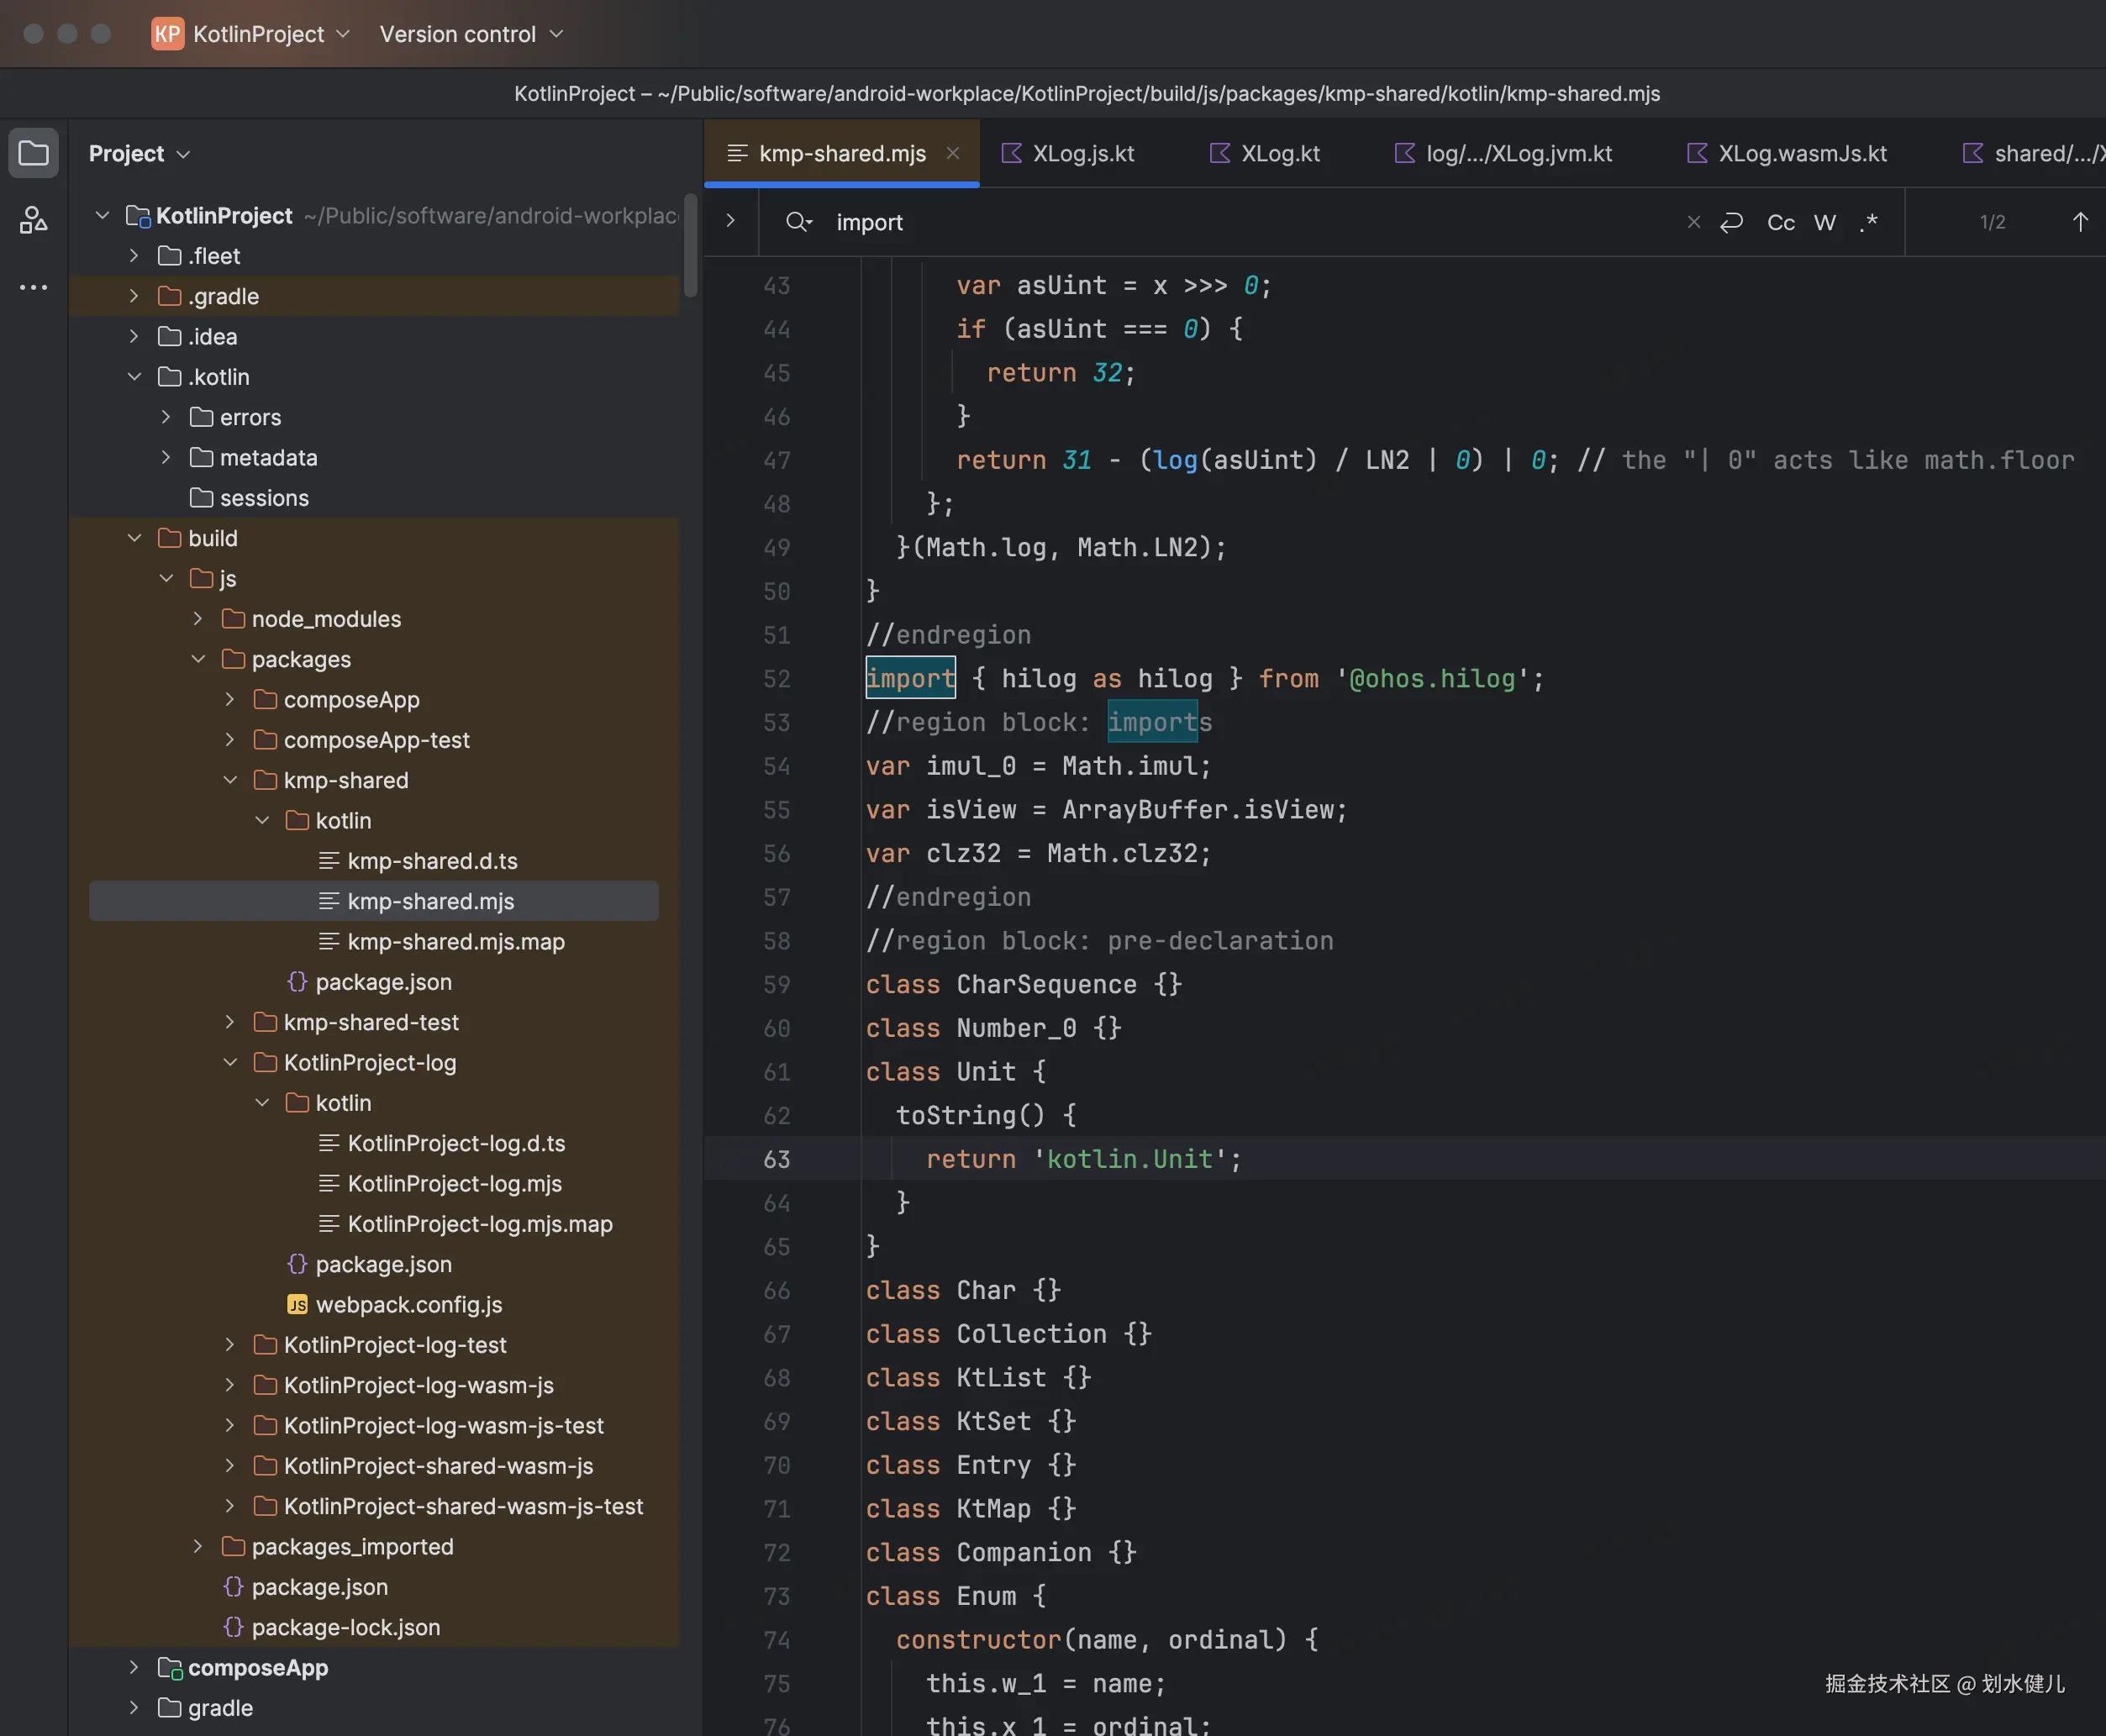The image size is (2106, 1736).
Task: Open the Version control dropdown
Action: tap(471, 34)
